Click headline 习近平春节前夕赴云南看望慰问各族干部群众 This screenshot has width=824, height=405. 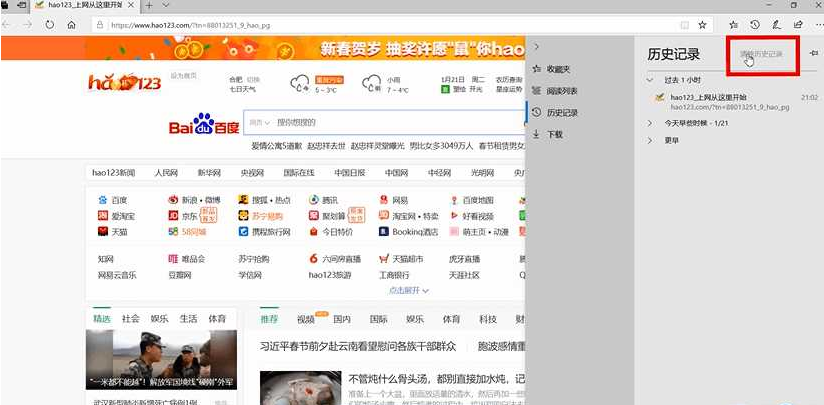click(x=358, y=347)
